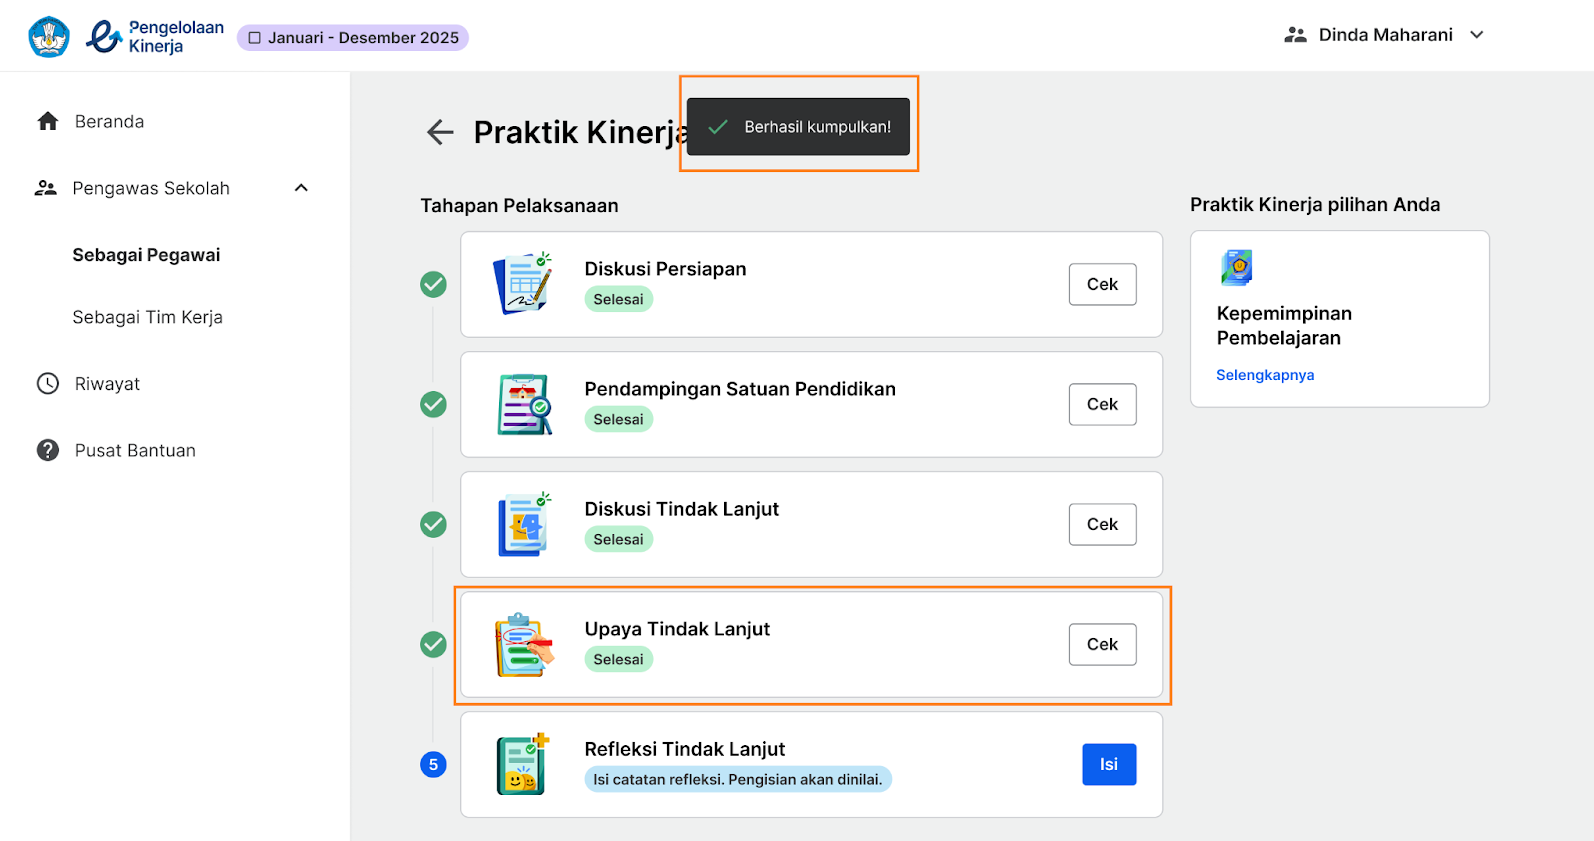This screenshot has height=841, width=1594.
Task: Click the Pendampingan Satuan Pendidikan illustration icon
Action: tap(523, 404)
